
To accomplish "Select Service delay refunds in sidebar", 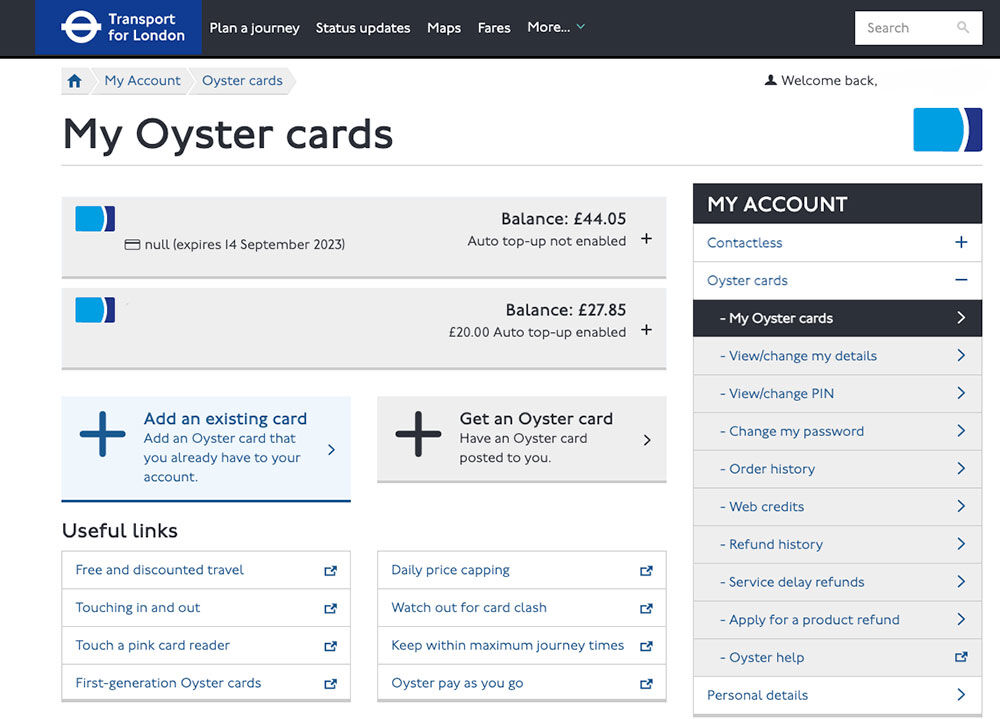I will 837,581.
